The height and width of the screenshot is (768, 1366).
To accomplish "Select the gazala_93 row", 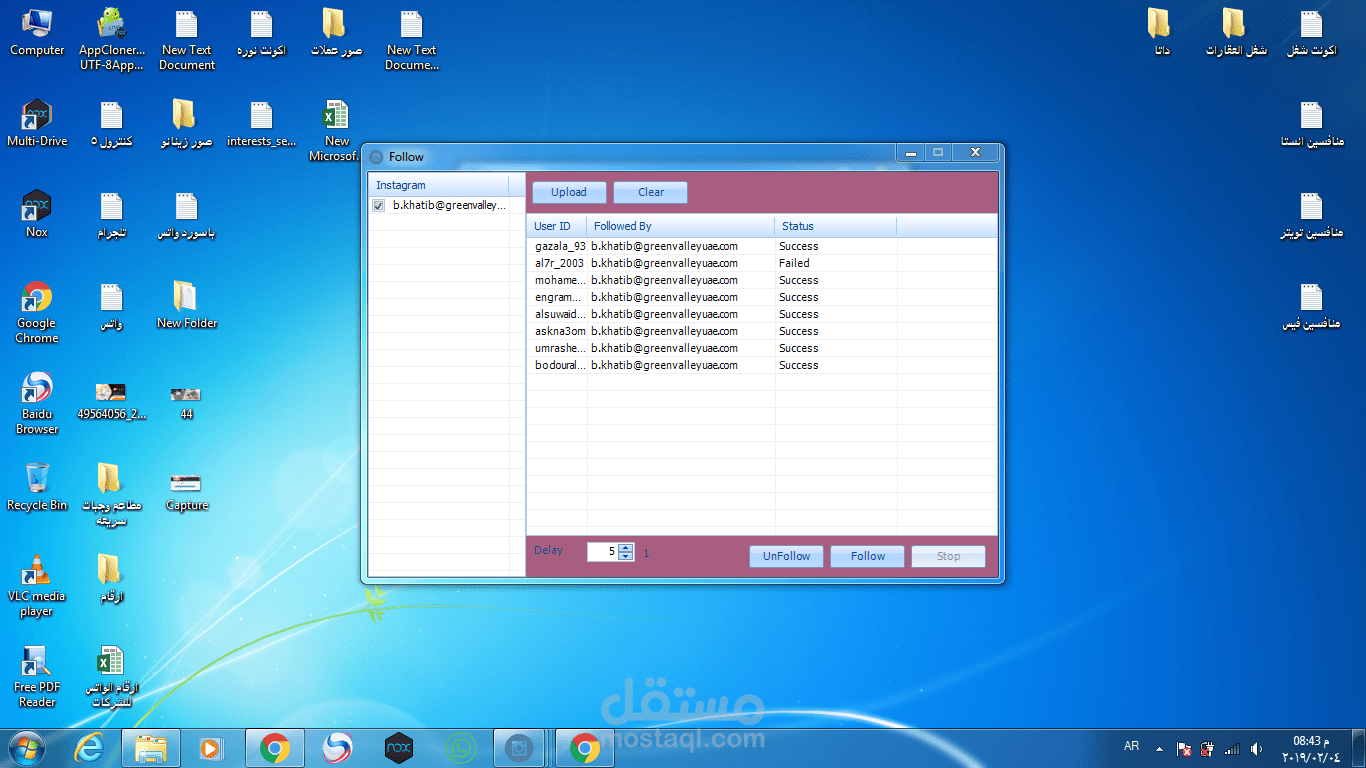I will [762, 246].
